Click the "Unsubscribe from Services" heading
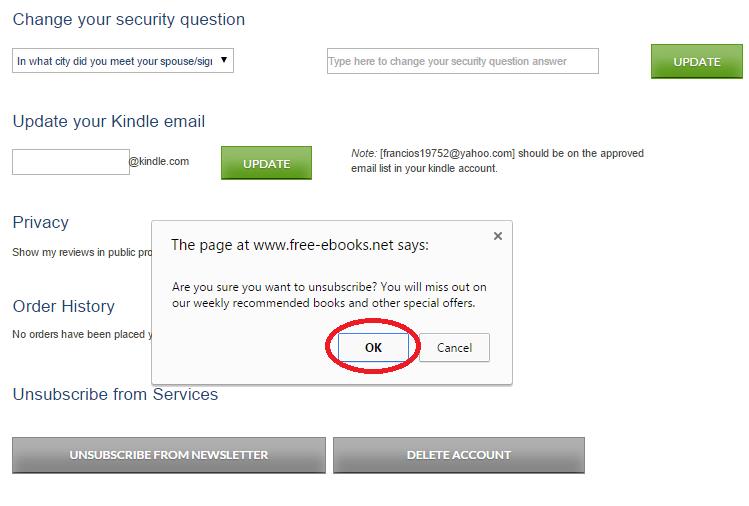The image size is (749, 506). pos(115,394)
